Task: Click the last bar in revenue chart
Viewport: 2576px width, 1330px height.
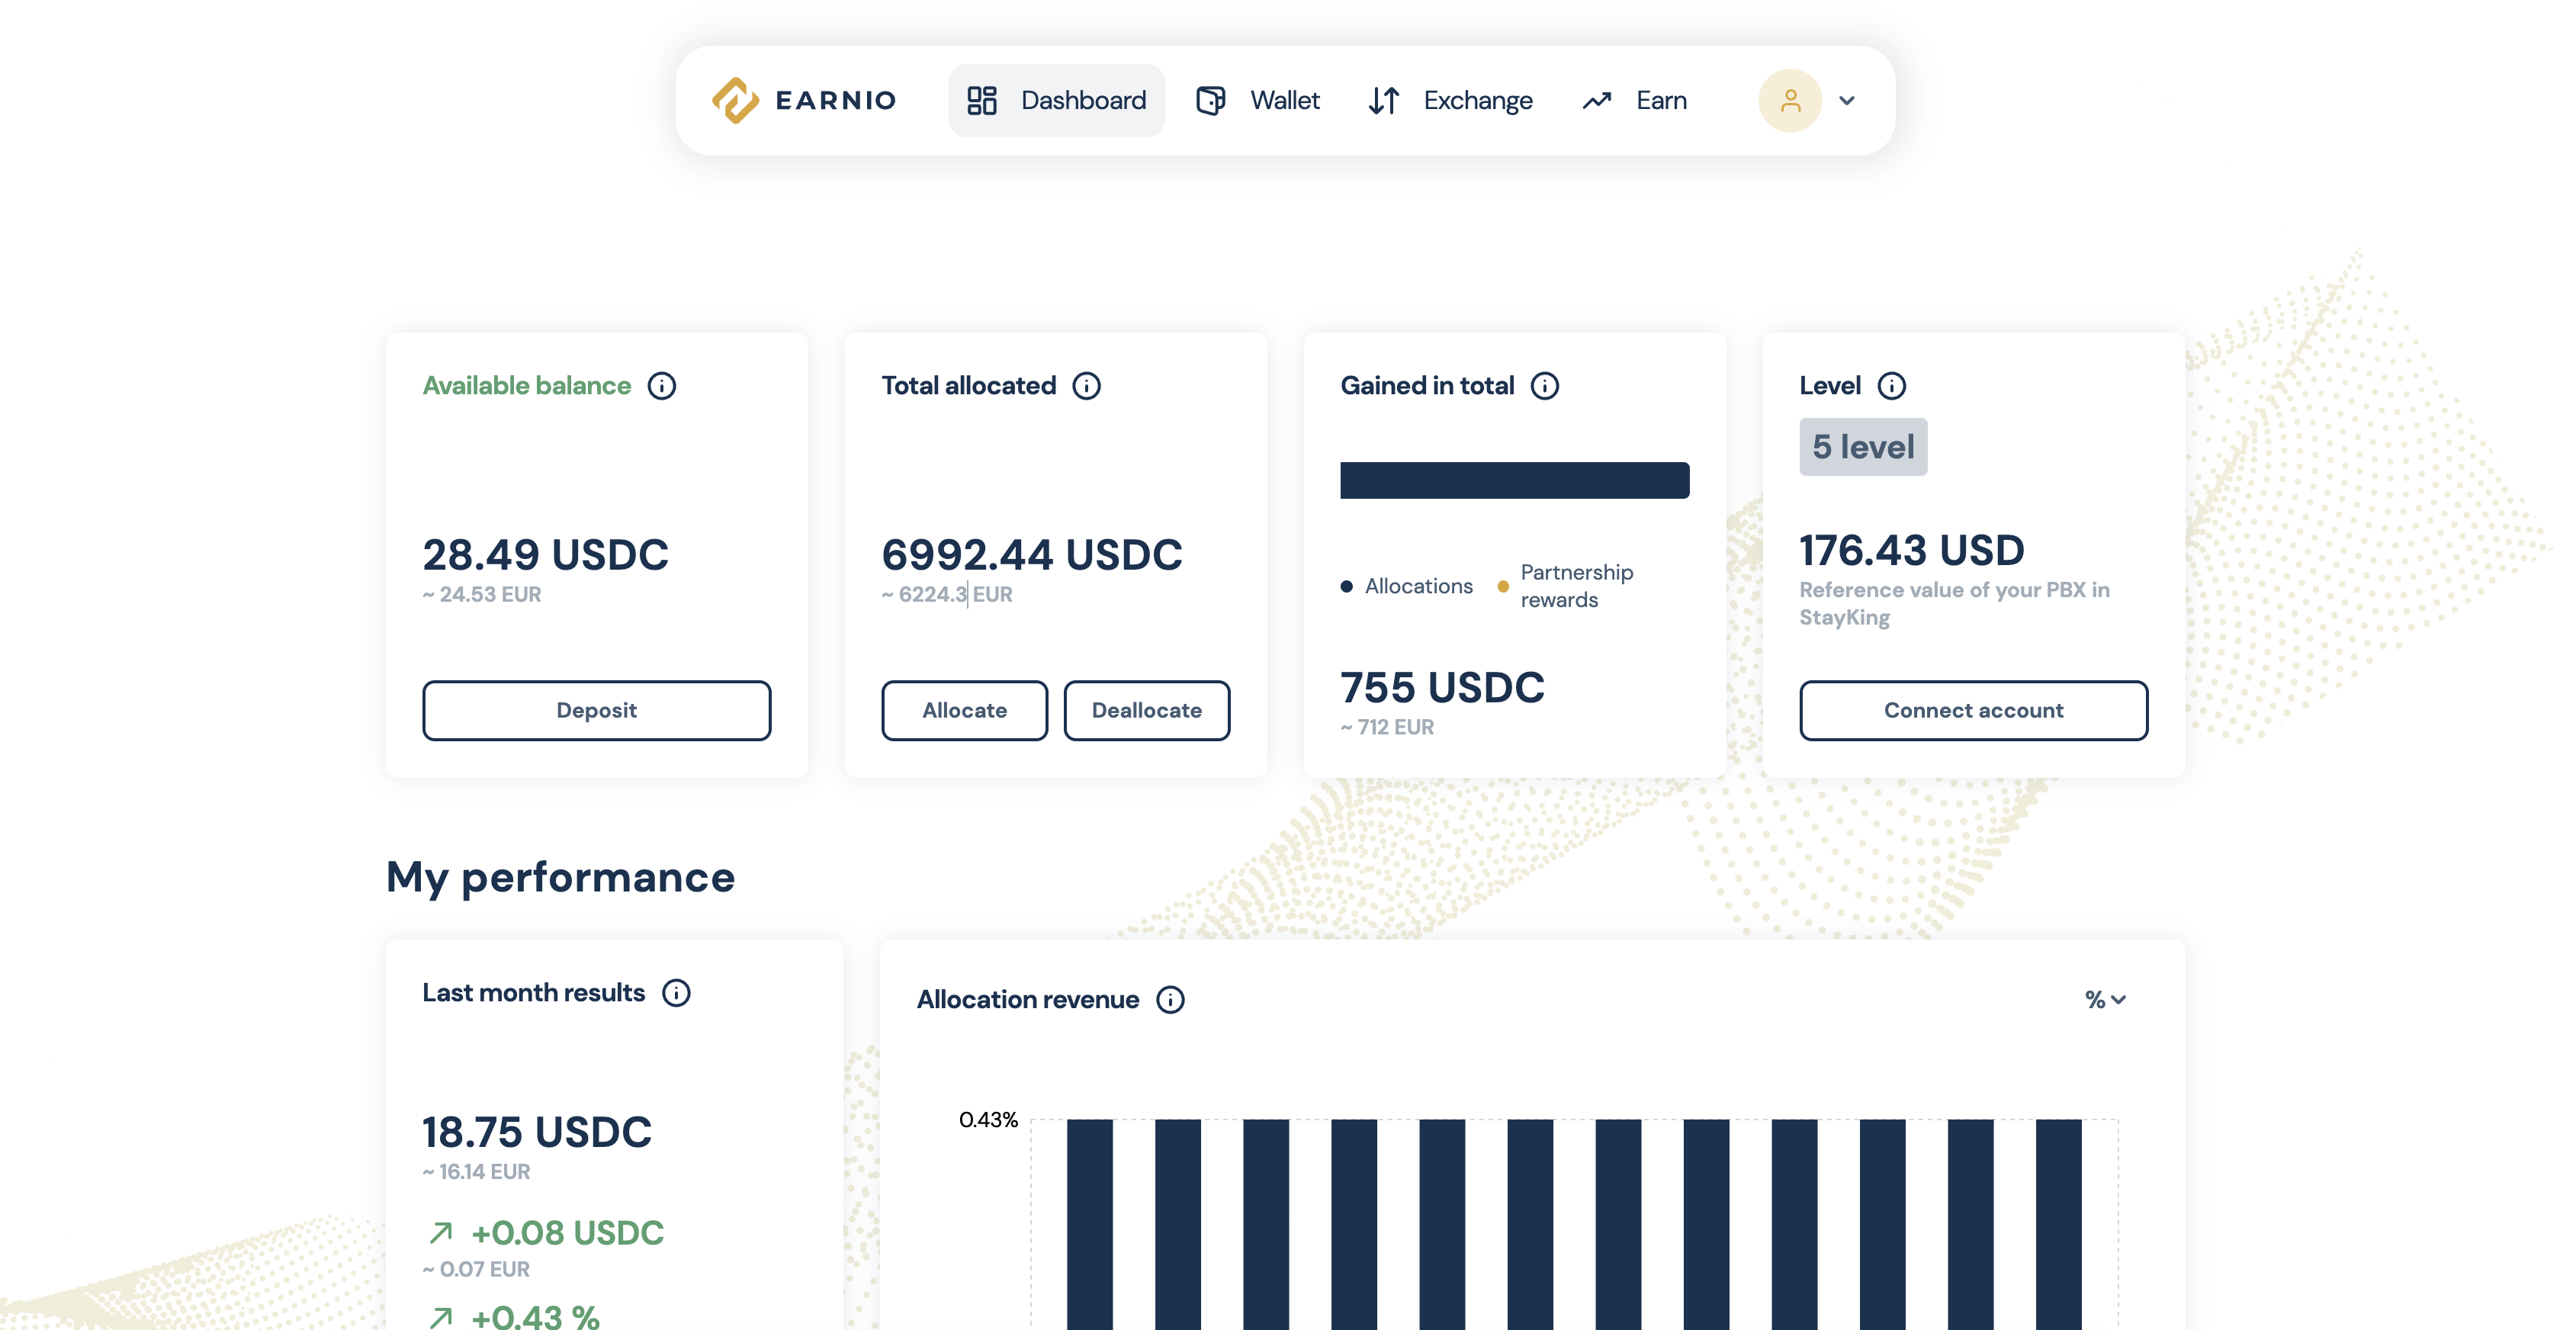Action: click(2059, 1224)
